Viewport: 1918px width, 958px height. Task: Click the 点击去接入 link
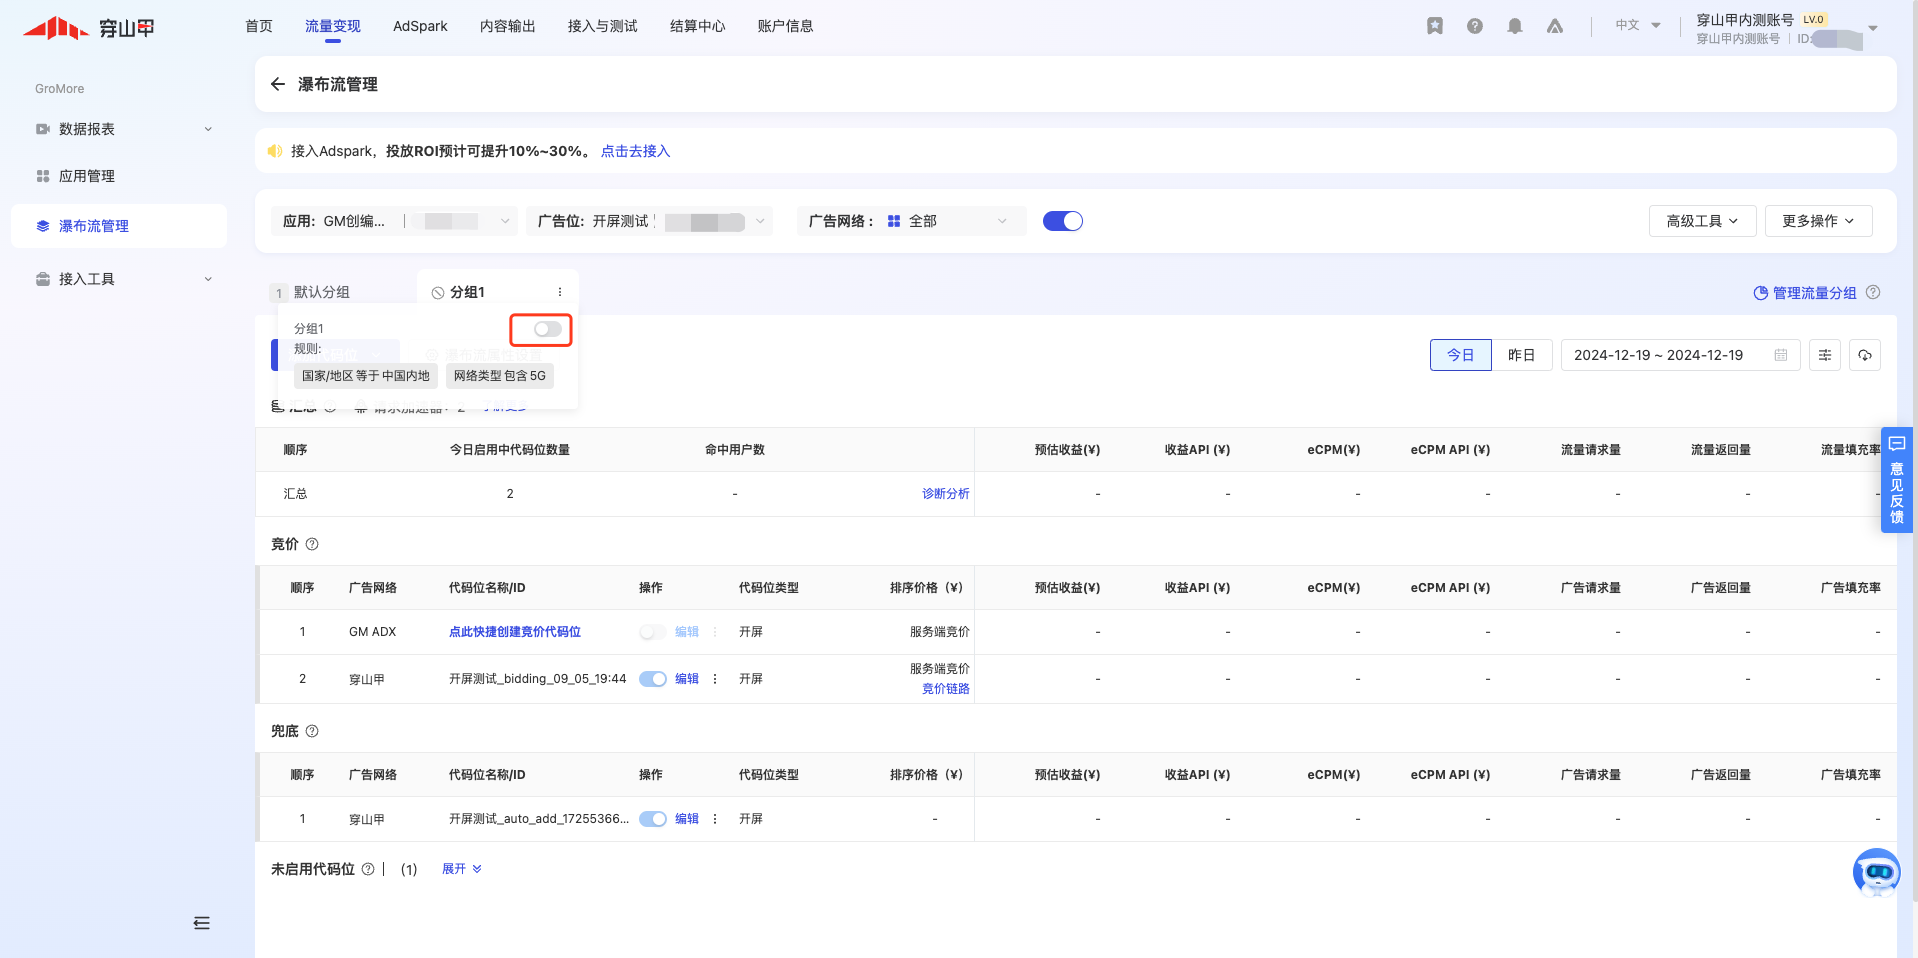pyautogui.click(x=636, y=151)
